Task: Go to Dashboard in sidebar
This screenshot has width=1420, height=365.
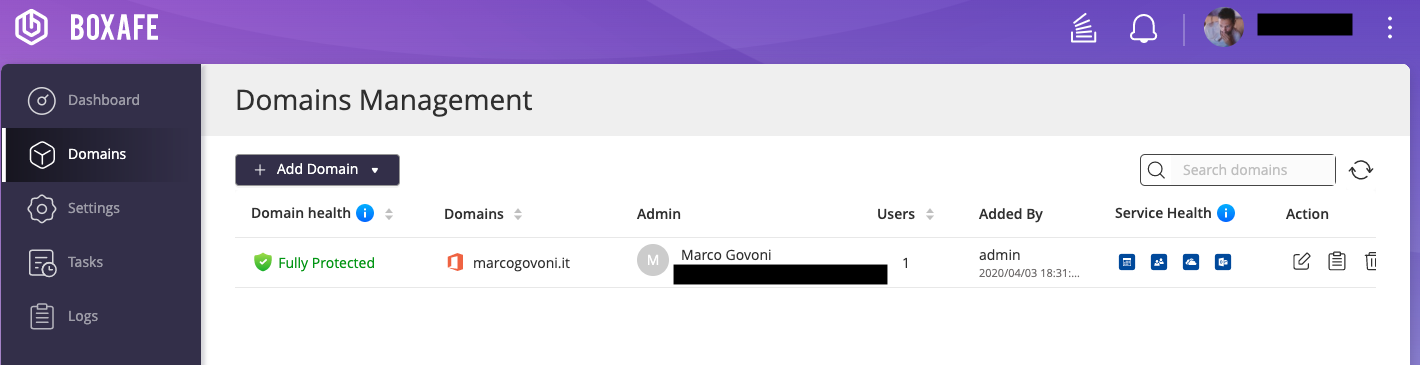Action: [102, 100]
